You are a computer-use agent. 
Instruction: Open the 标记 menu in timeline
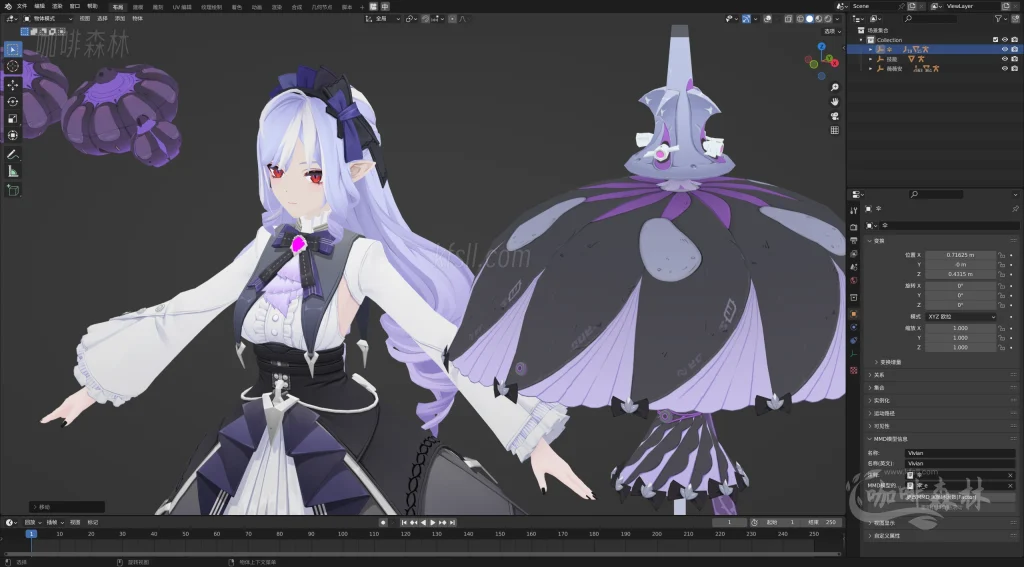click(93, 523)
